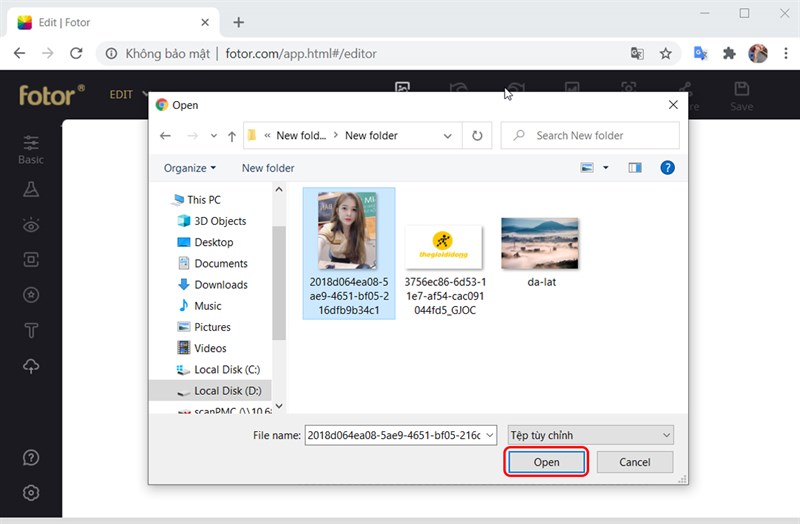Click the Cancel button
800x524 pixels.
coord(634,462)
